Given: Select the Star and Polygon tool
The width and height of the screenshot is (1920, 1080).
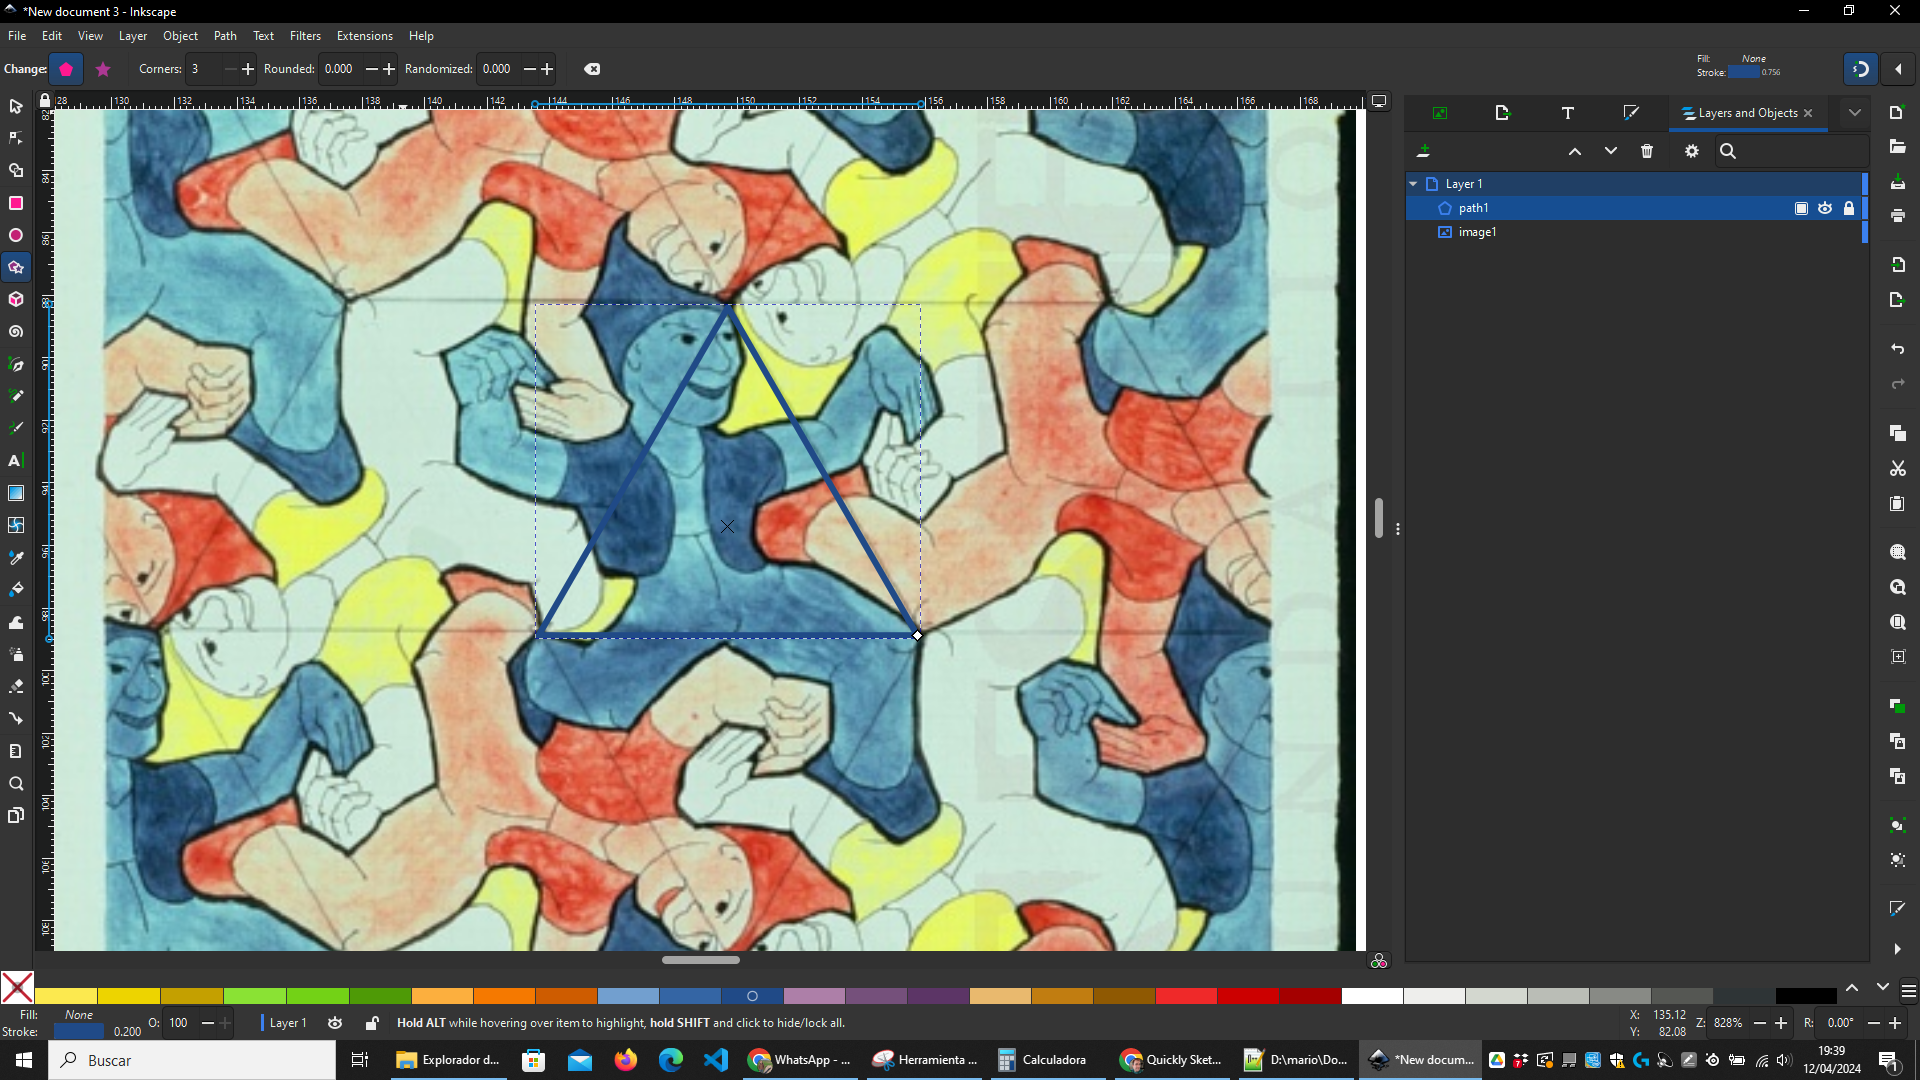Looking at the screenshot, I should pos(16,267).
